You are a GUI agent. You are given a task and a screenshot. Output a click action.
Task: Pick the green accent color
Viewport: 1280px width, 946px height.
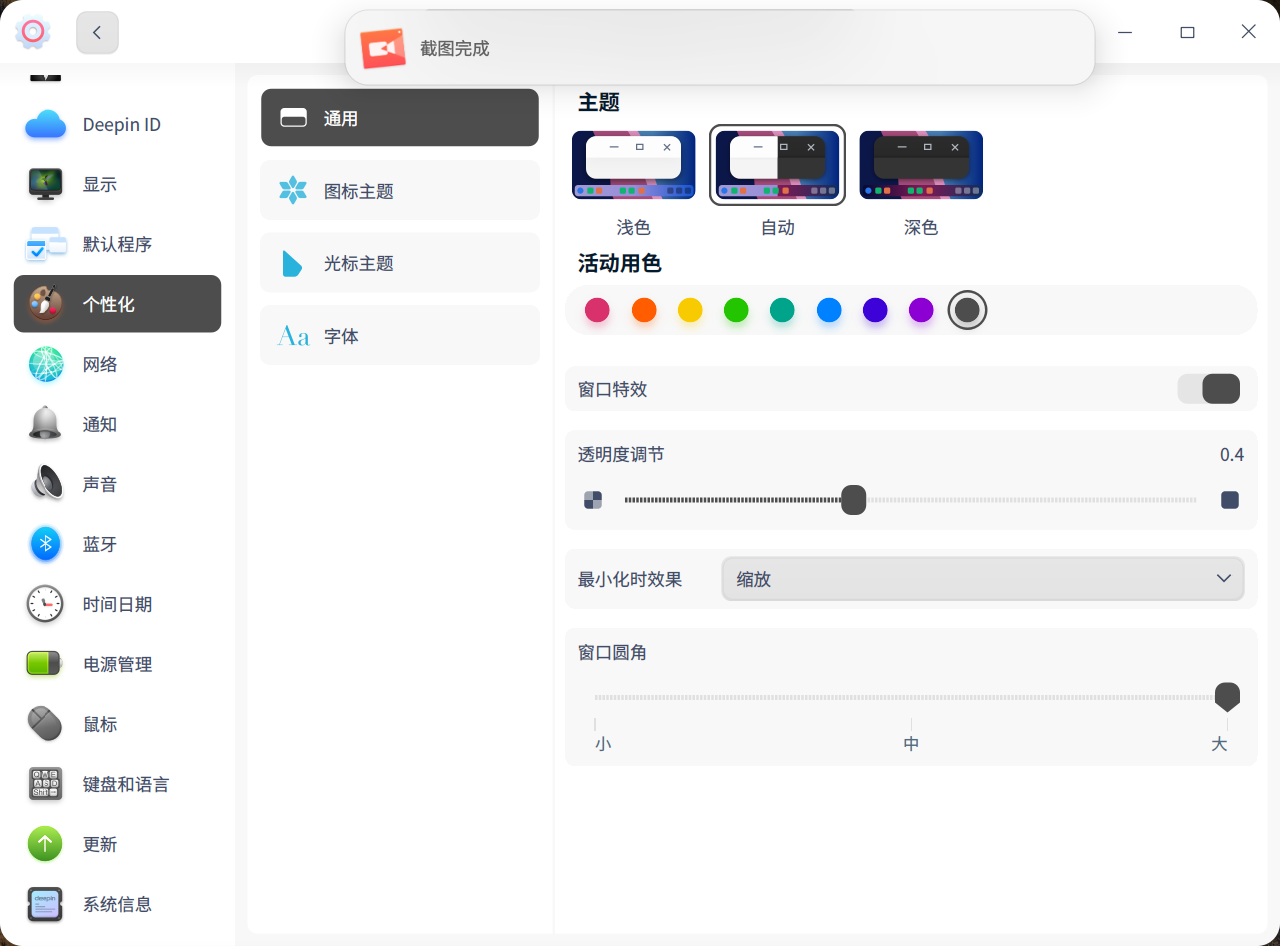coord(736,310)
